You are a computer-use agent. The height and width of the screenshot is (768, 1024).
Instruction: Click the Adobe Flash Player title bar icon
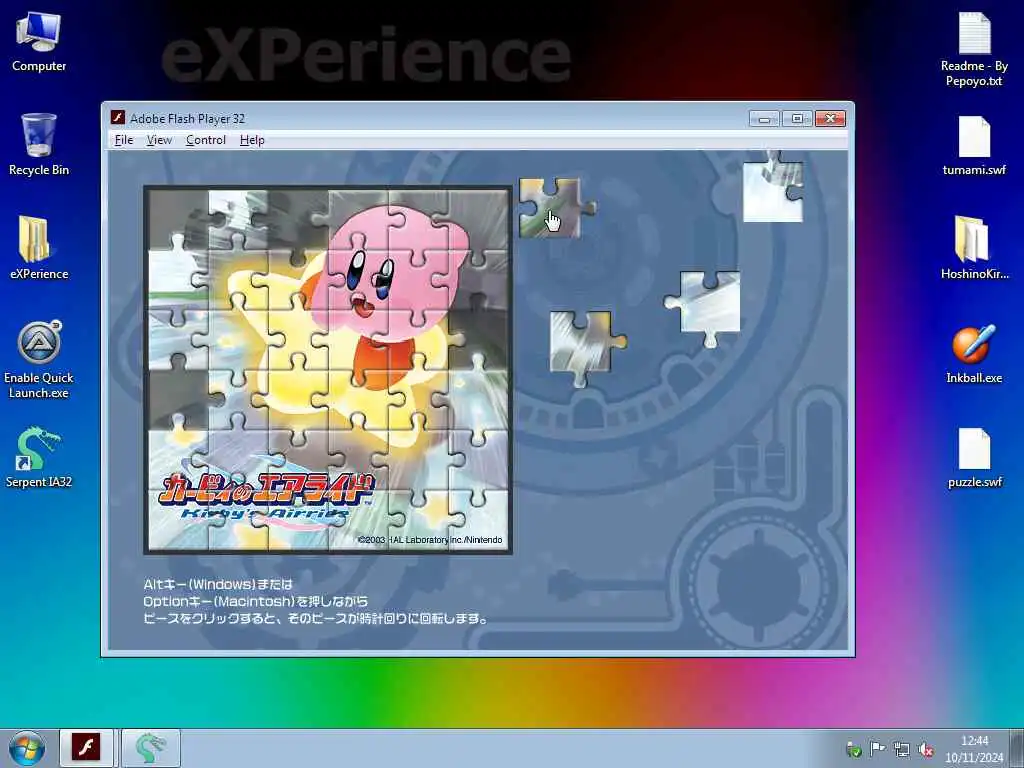click(118, 118)
